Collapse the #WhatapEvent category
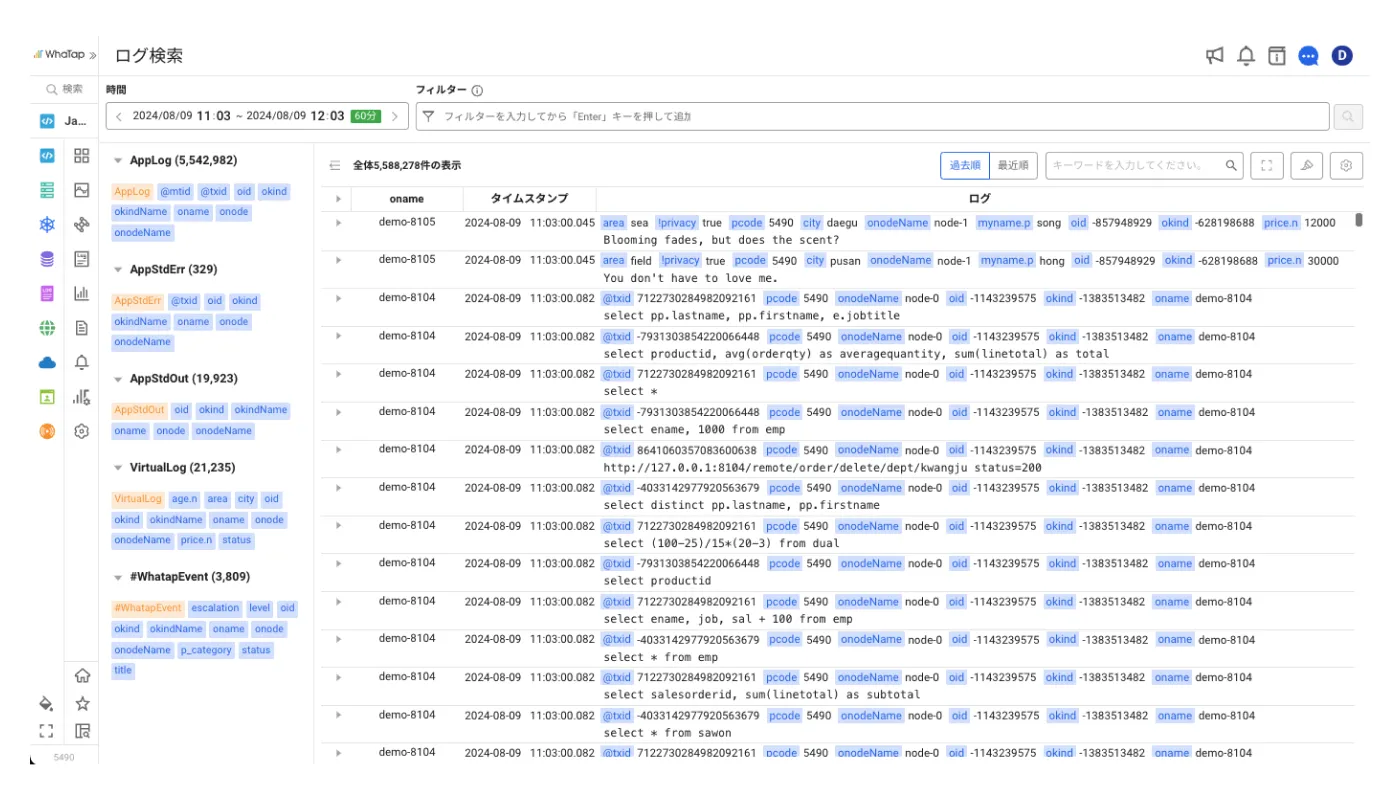Image resolution: width=1400 pixels, height=800 pixels. tap(118, 577)
